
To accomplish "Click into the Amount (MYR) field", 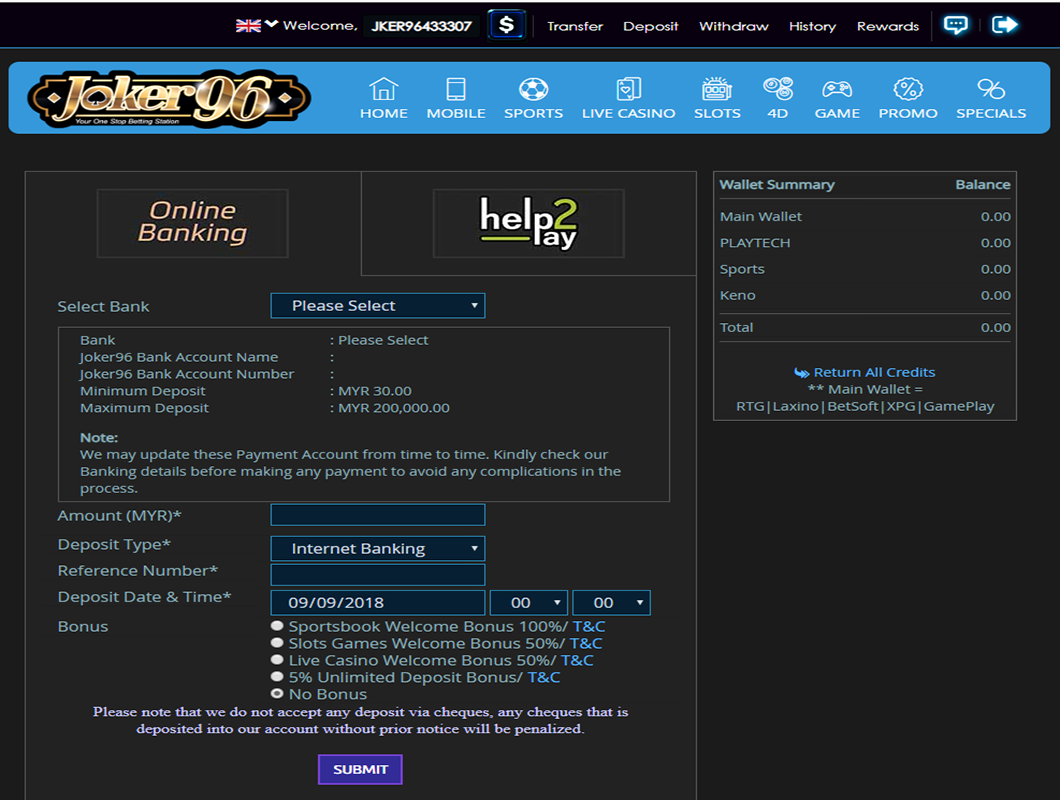I will [x=377, y=515].
